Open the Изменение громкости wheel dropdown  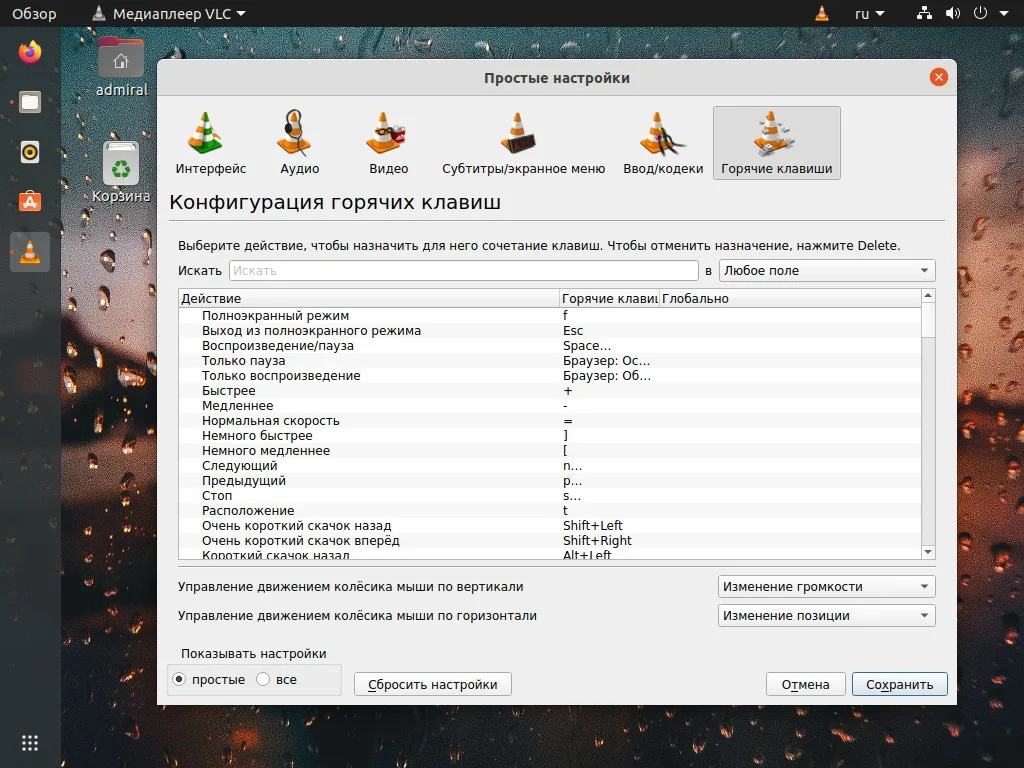[x=826, y=586]
